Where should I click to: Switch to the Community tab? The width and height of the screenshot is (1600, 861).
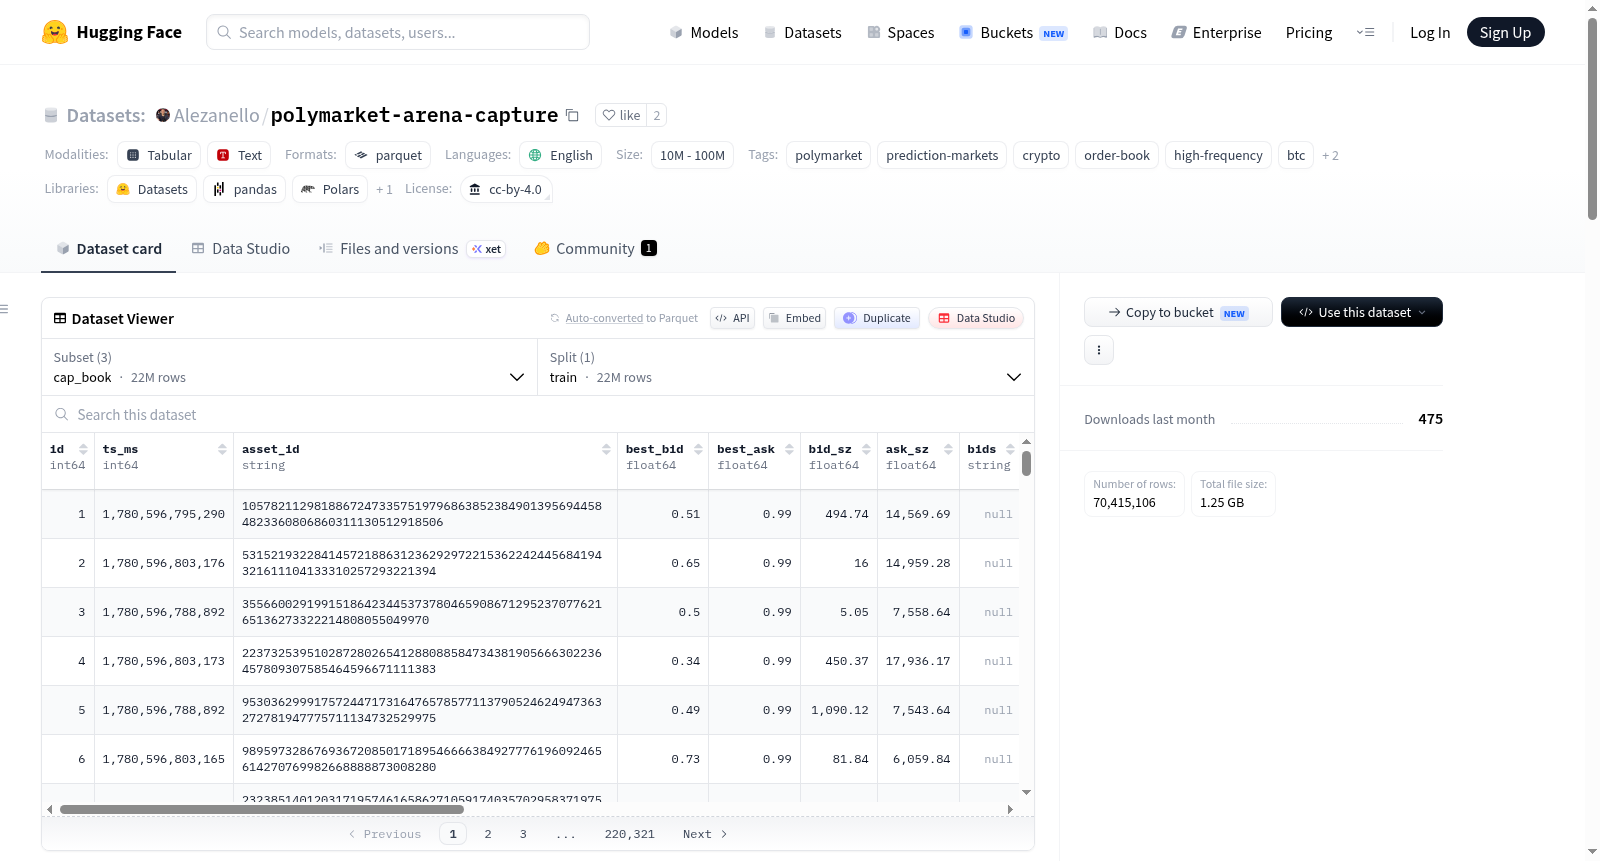coord(596,248)
